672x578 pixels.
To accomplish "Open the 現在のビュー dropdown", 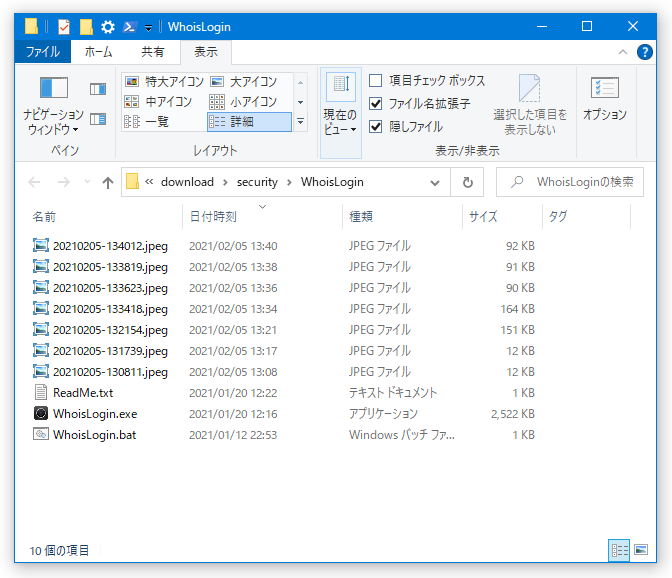I will pos(340,113).
